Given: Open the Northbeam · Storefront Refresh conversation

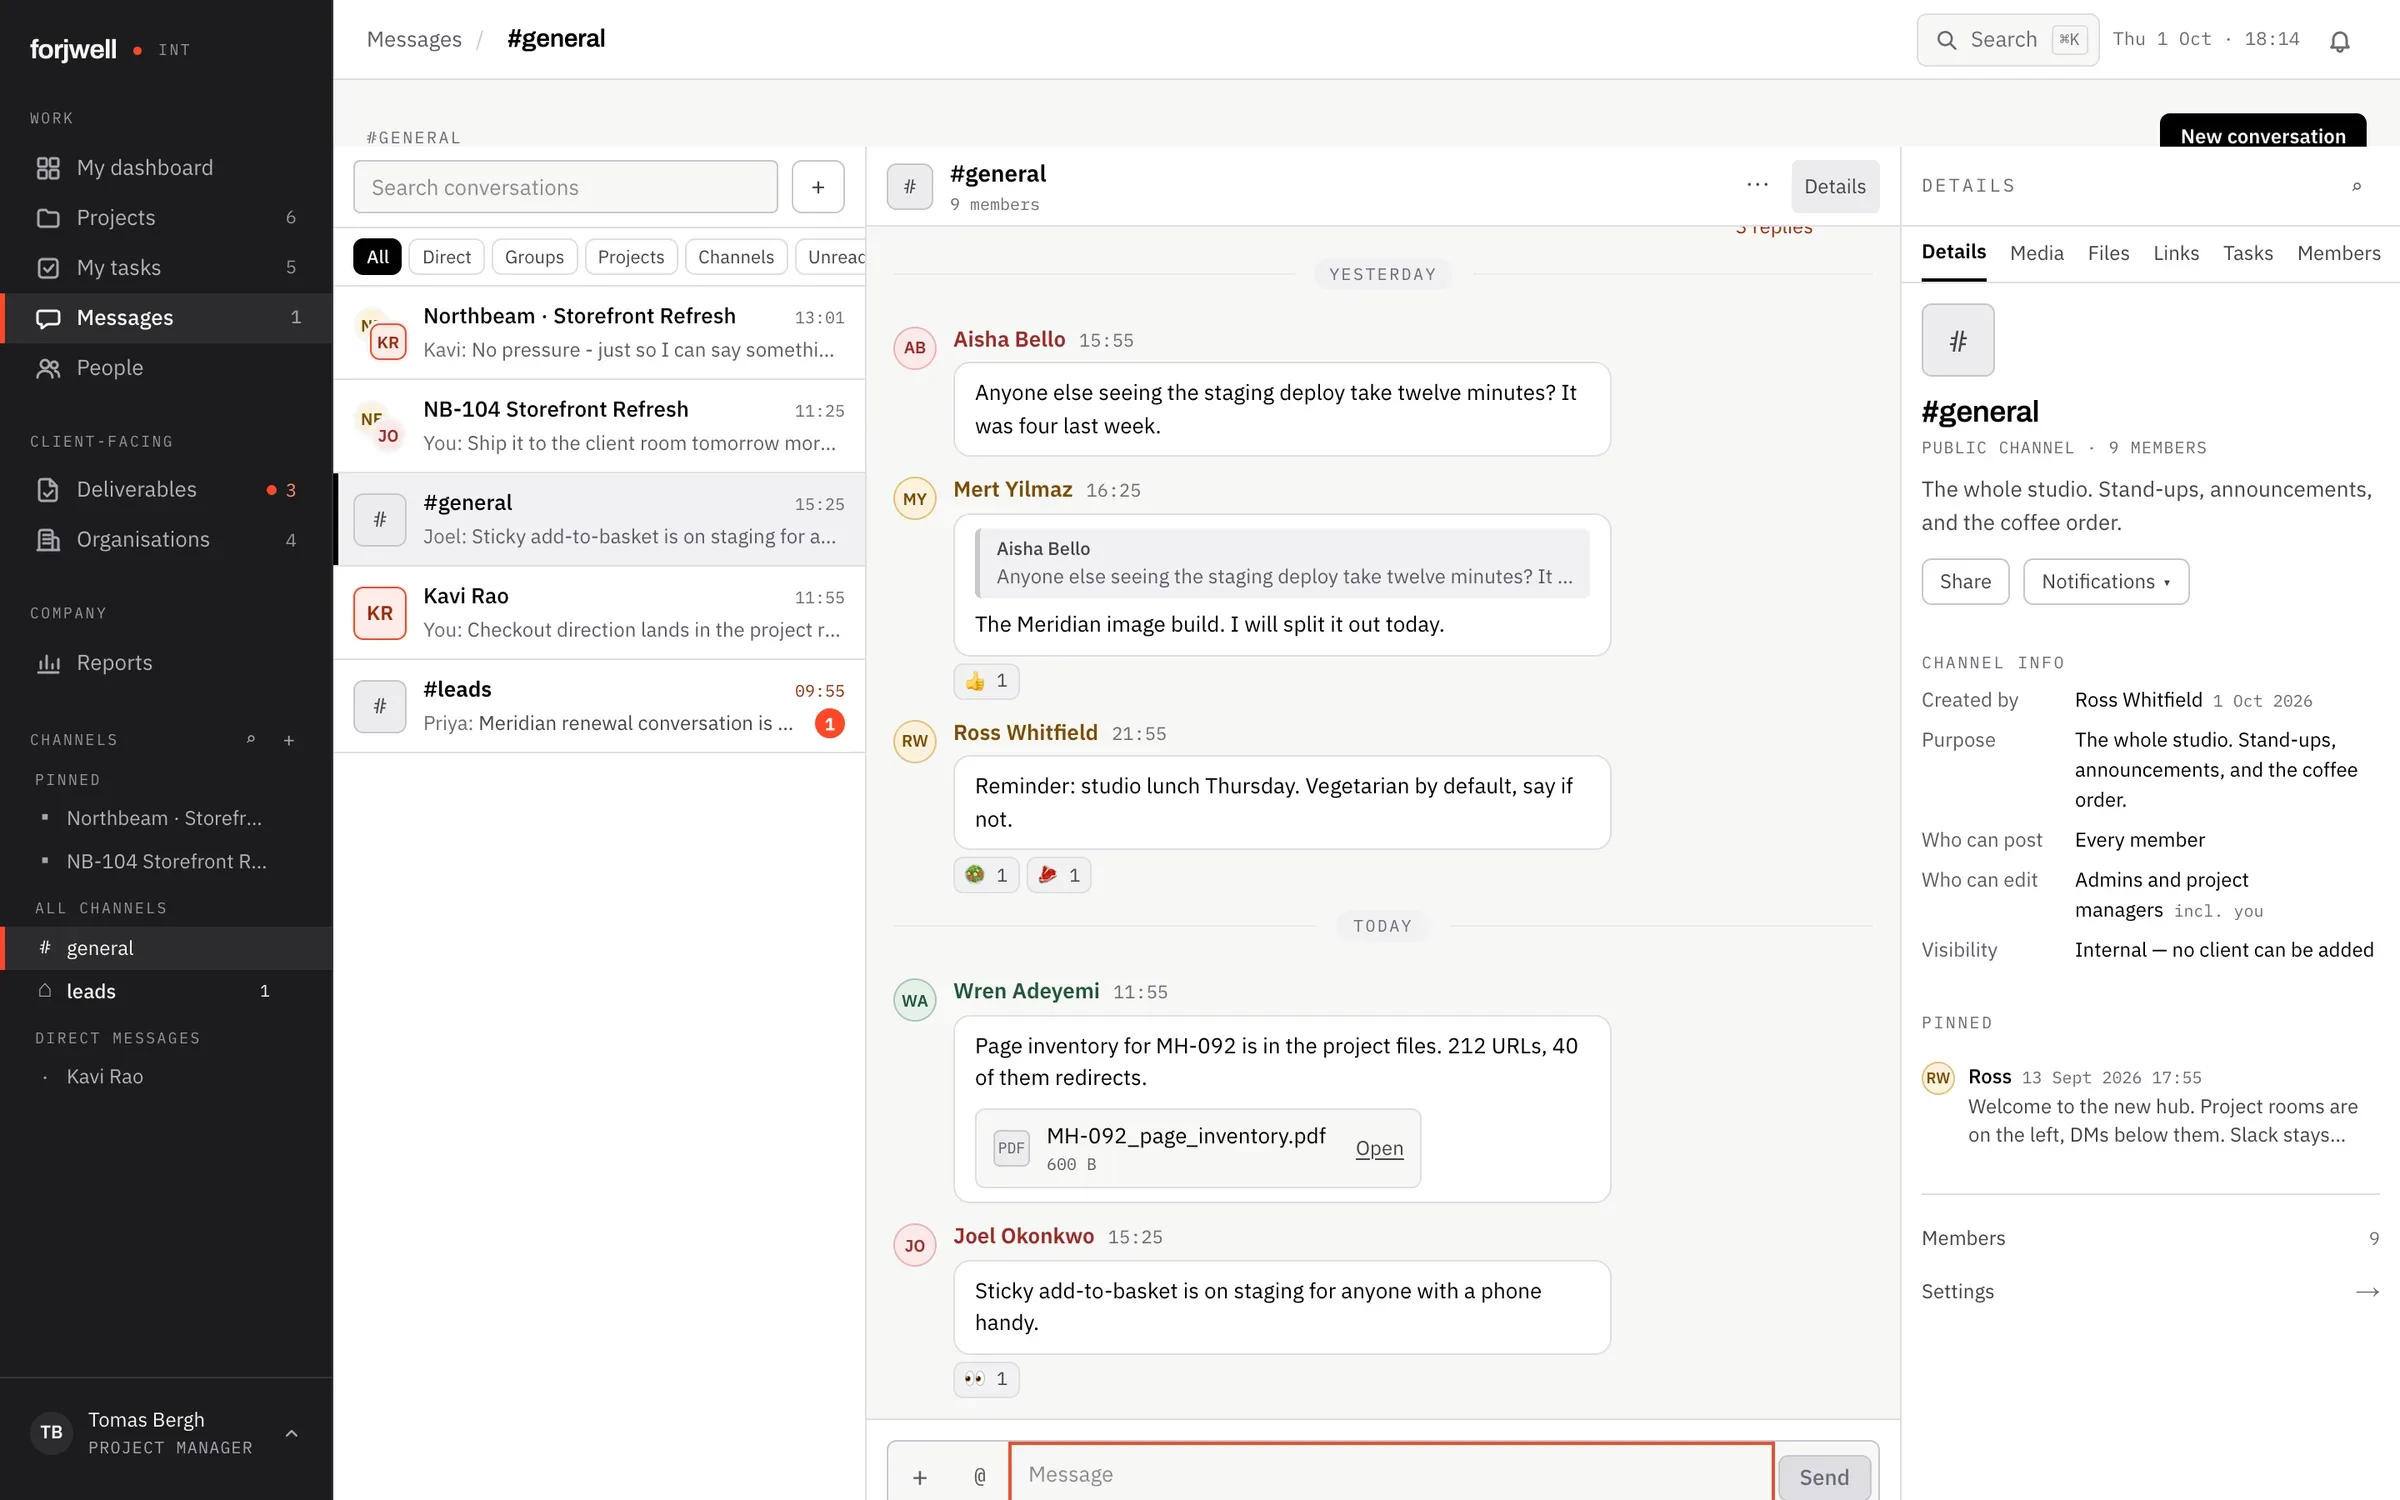Looking at the screenshot, I should pyautogui.click(x=600, y=333).
